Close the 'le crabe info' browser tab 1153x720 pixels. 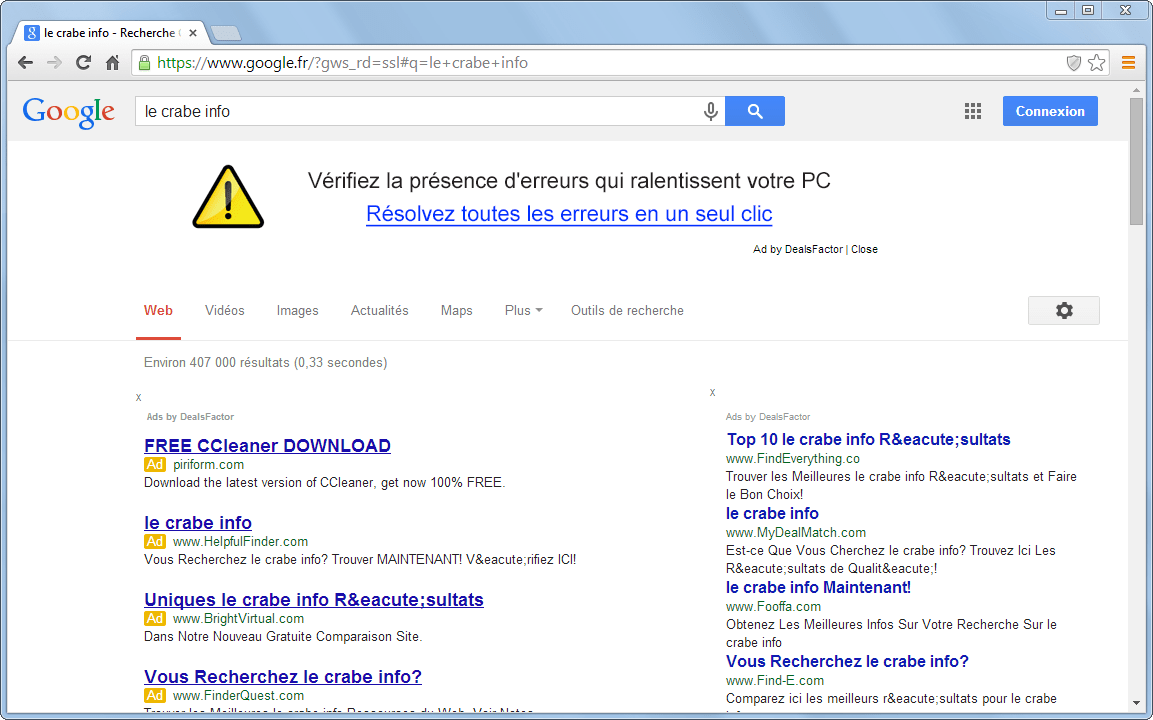(x=193, y=32)
